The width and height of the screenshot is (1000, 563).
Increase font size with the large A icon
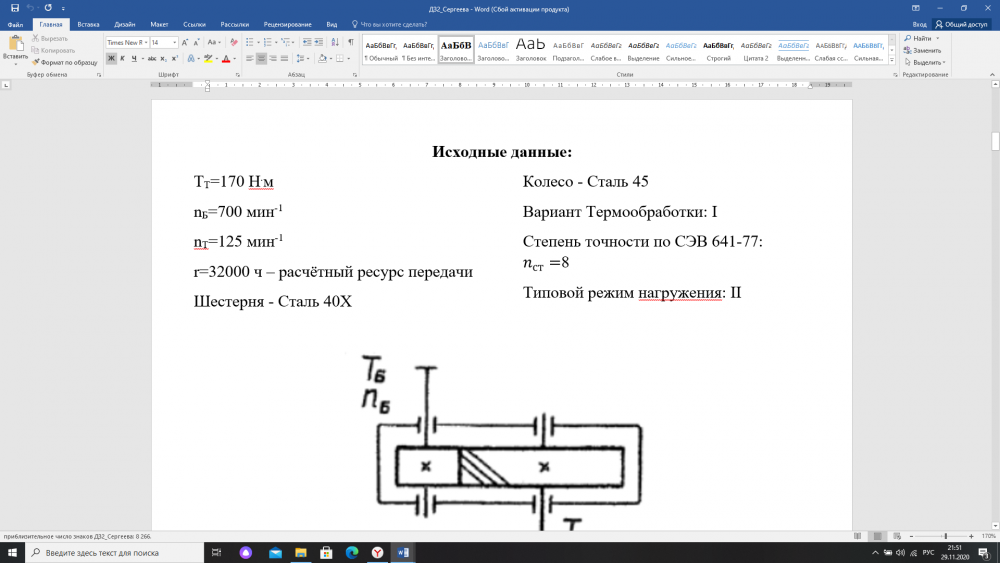pos(185,43)
